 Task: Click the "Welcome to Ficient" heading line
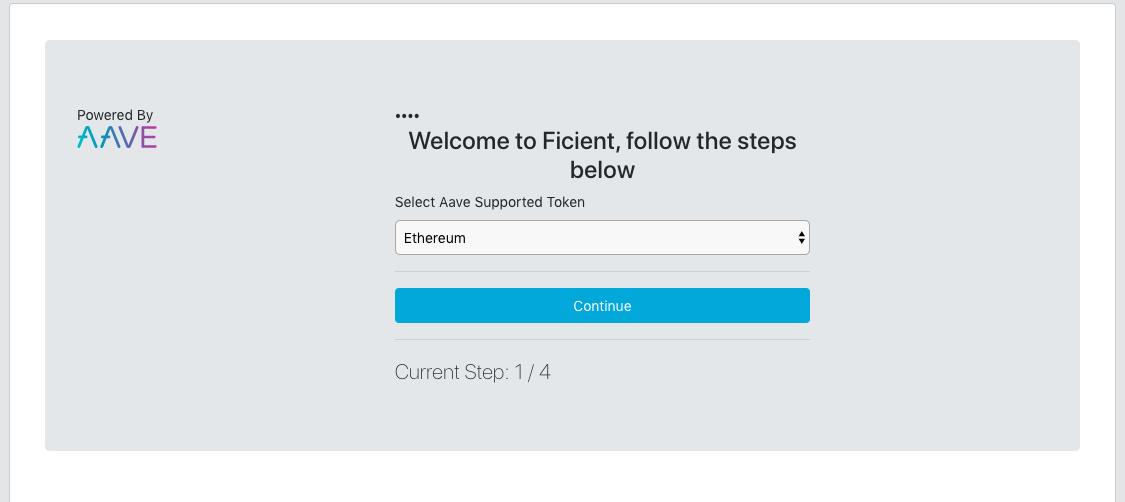coord(602,141)
